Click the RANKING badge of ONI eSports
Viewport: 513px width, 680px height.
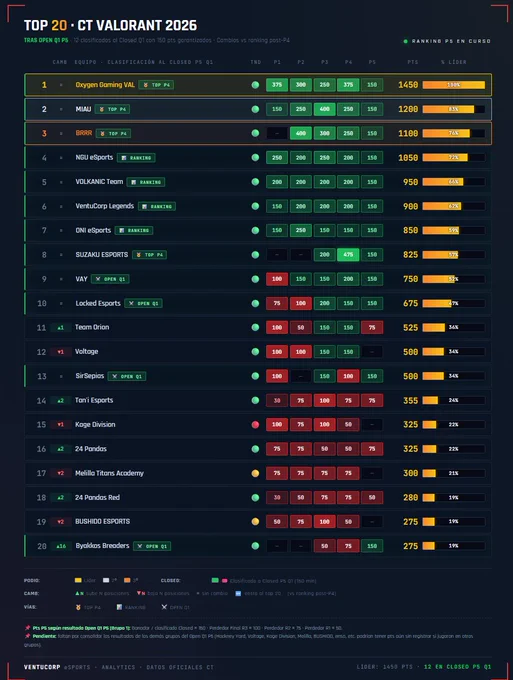click(134, 231)
